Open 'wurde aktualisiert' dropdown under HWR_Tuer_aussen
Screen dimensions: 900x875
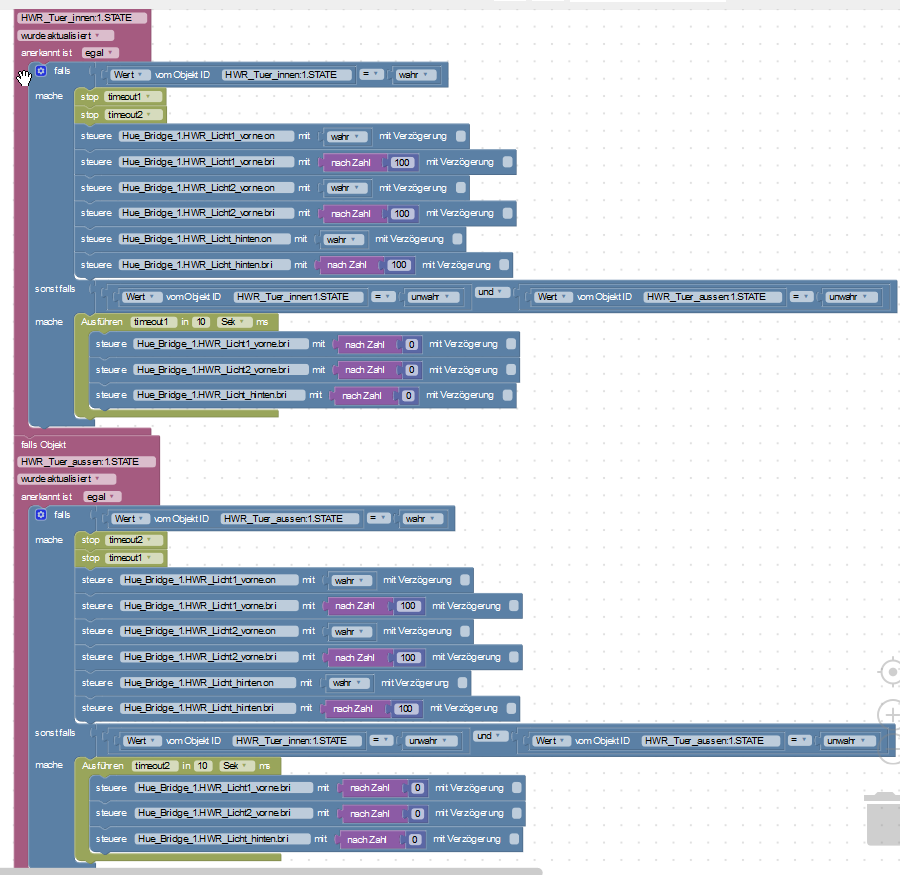(67, 479)
